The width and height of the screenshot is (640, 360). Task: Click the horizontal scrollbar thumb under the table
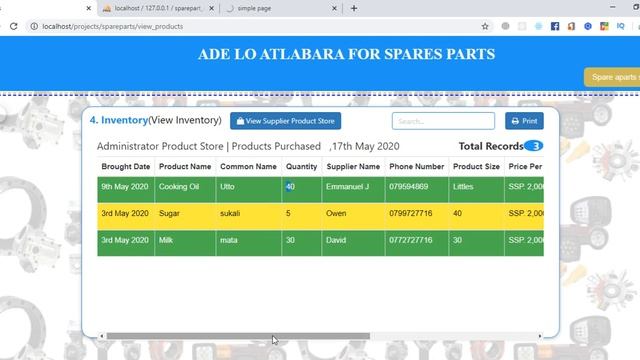point(238,336)
